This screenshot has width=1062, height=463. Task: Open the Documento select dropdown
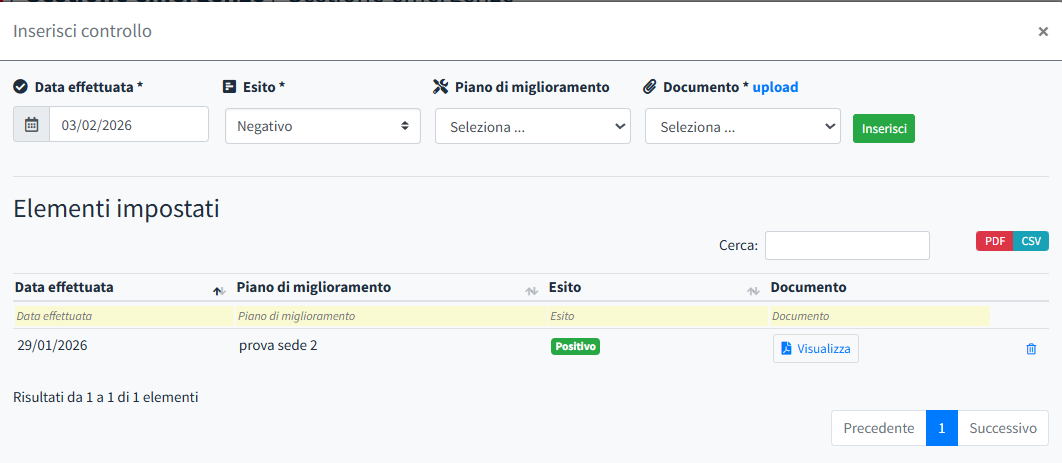(742, 127)
